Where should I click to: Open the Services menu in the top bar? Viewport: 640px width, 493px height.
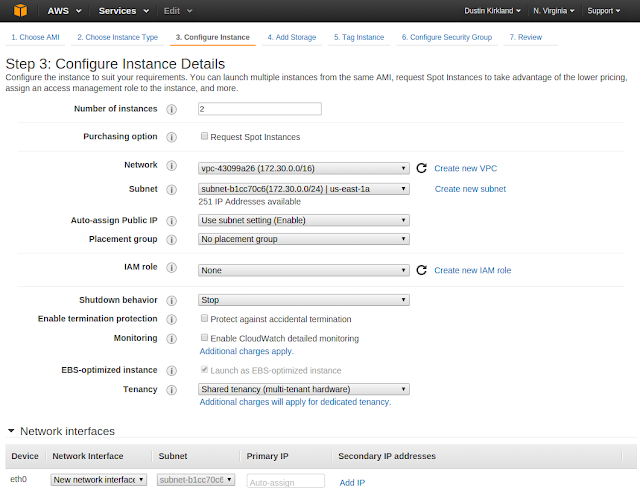[124, 11]
